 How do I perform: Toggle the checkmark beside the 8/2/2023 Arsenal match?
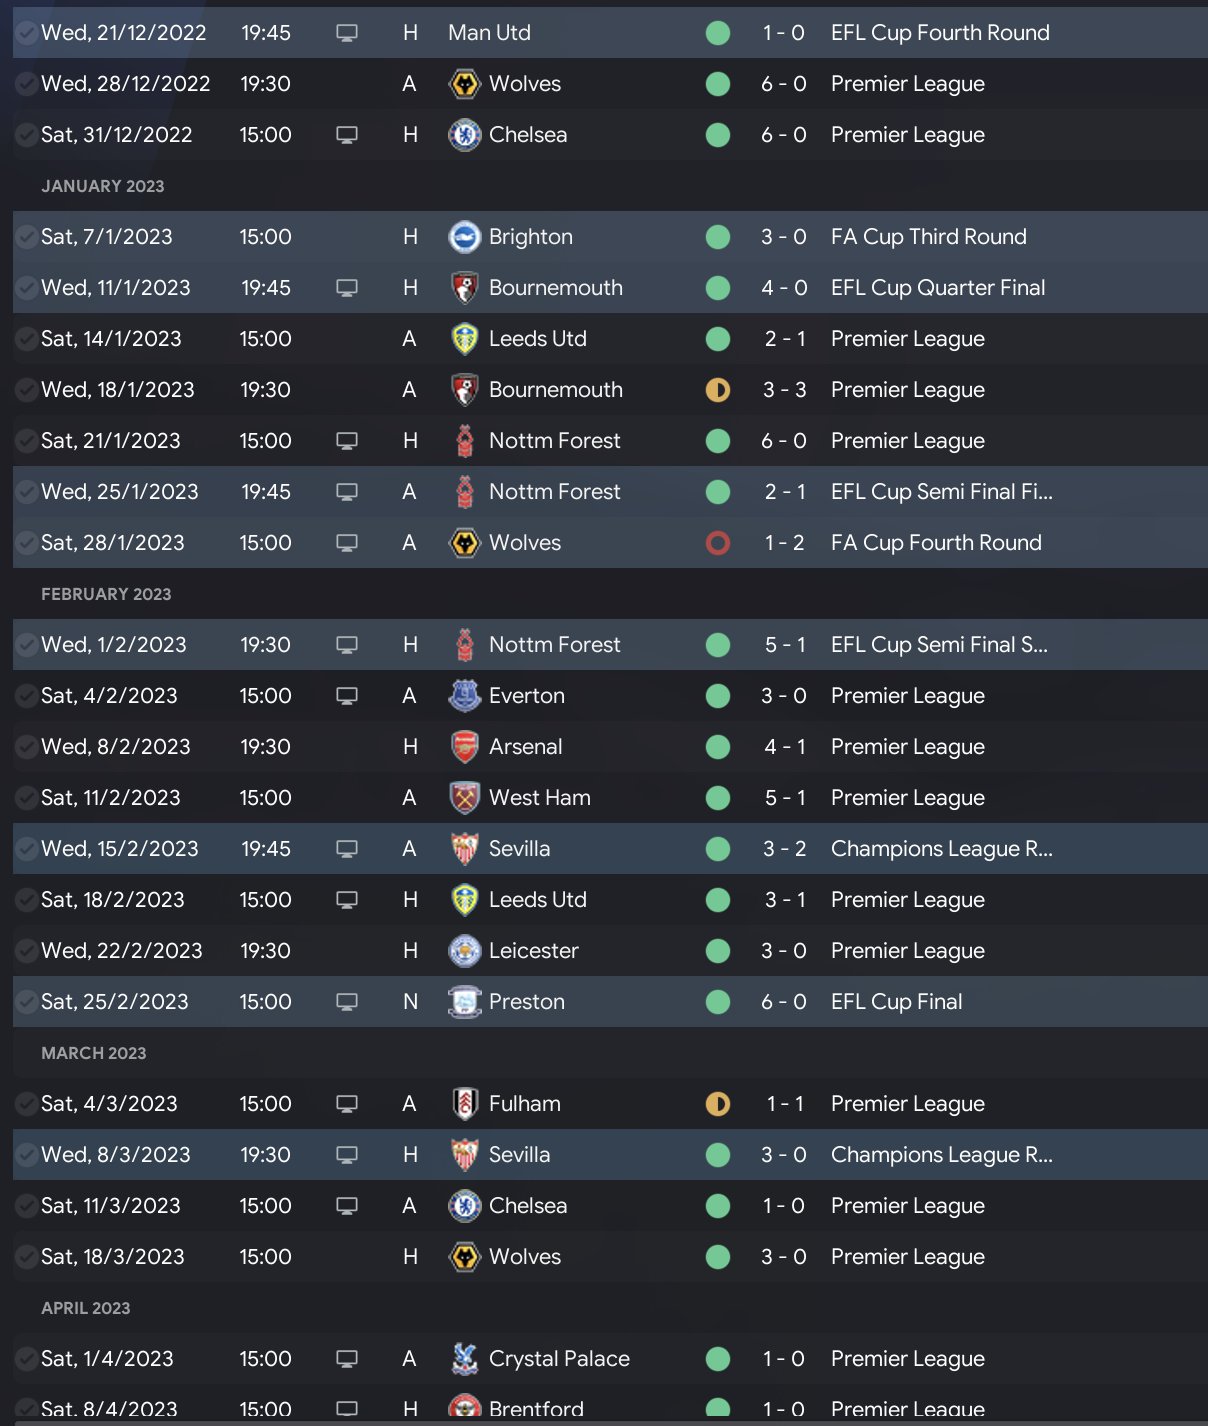click(x=26, y=747)
